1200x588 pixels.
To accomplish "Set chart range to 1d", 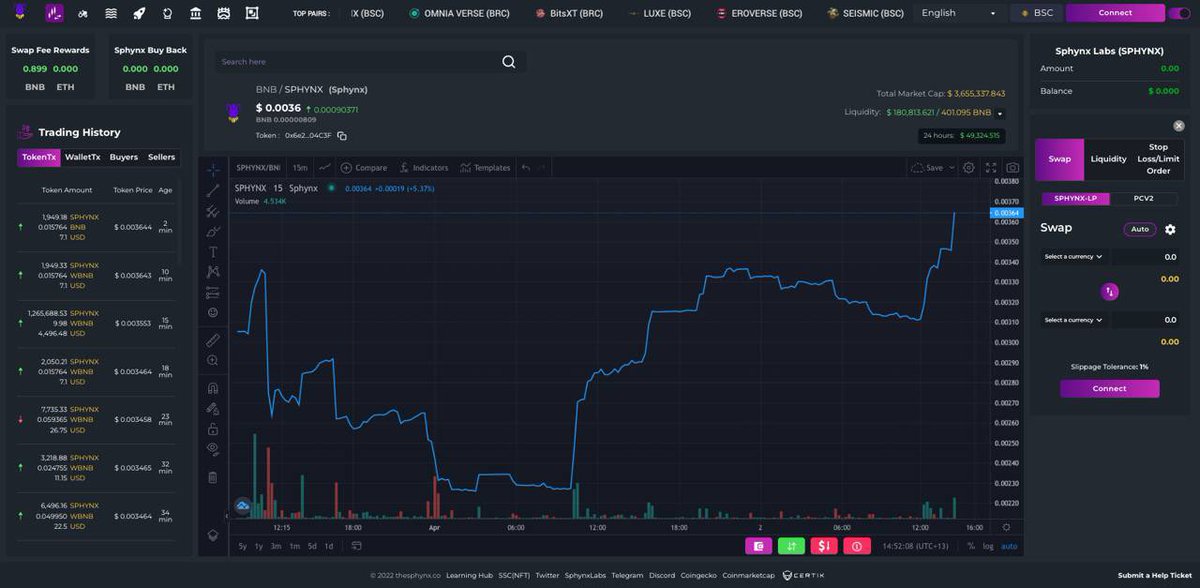I will tap(329, 546).
